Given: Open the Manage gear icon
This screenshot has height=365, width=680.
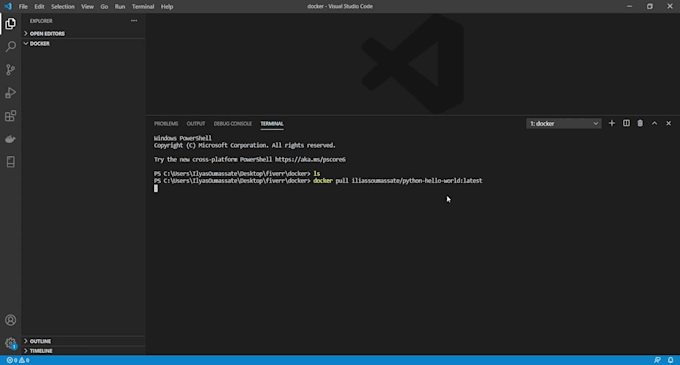Looking at the screenshot, I should [10, 343].
